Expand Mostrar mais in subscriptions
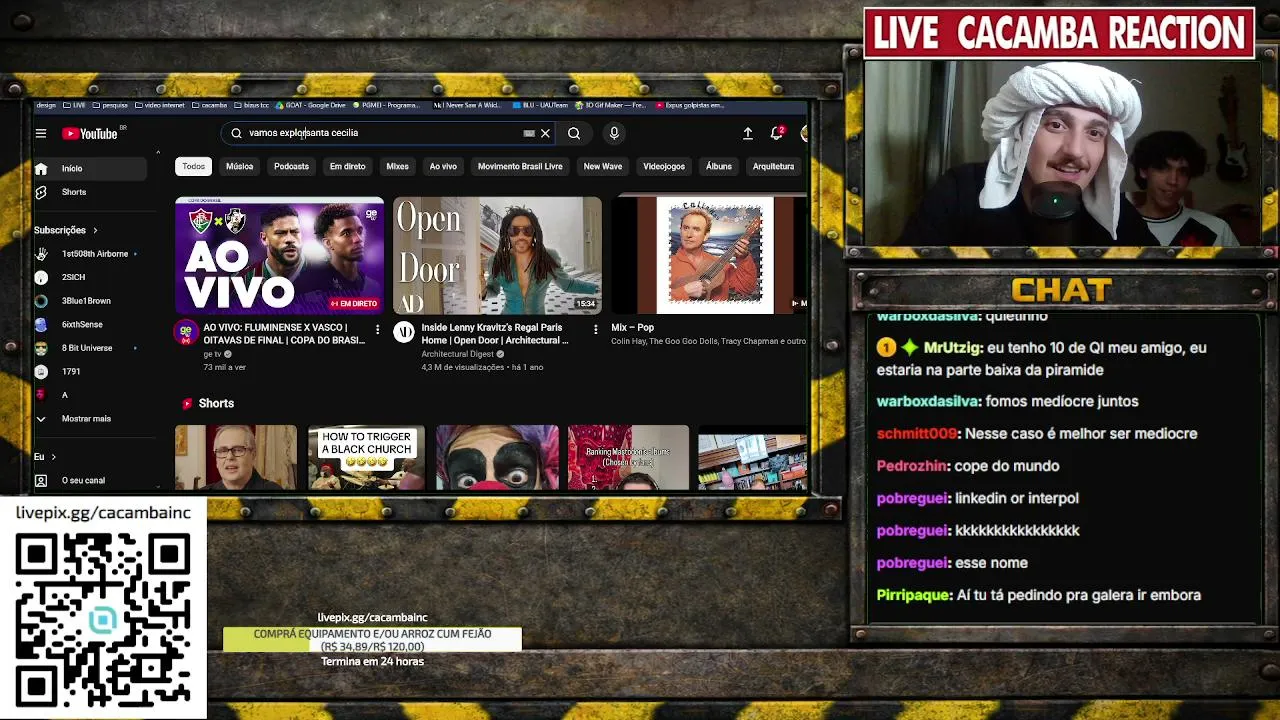The height and width of the screenshot is (720, 1280). tap(90, 419)
